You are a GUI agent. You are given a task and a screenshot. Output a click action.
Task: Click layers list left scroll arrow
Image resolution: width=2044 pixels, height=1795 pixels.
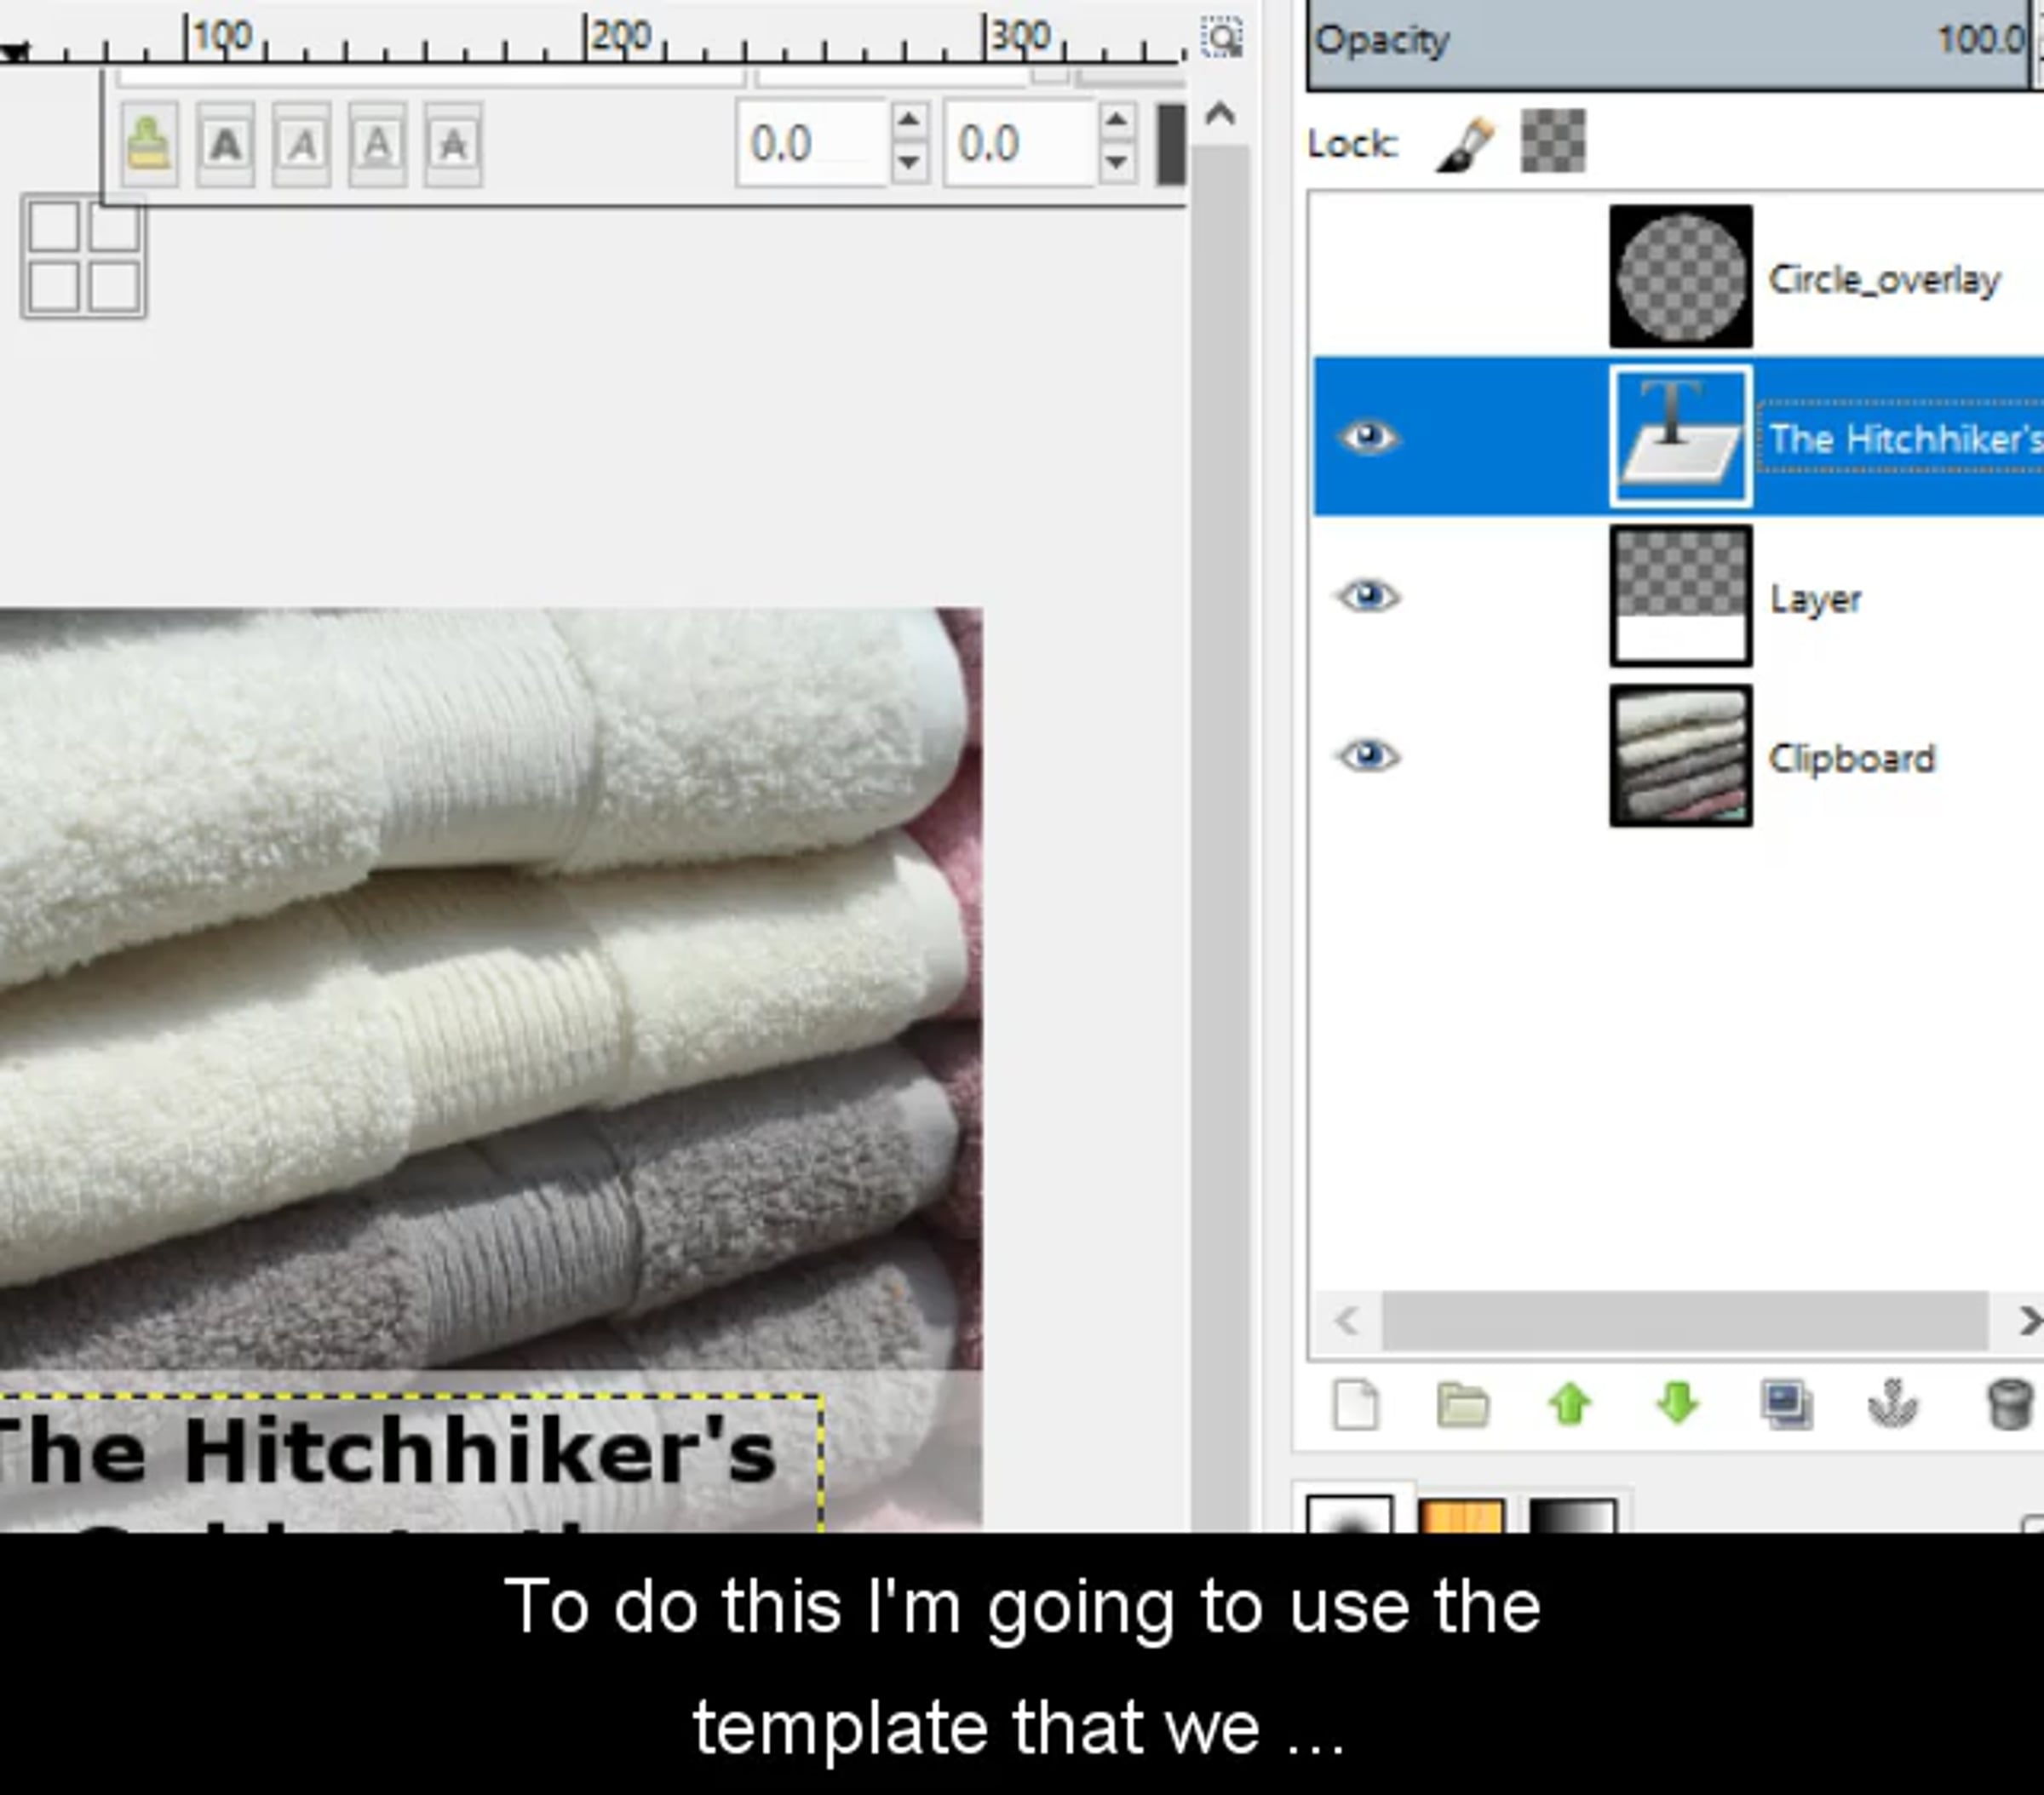[x=1346, y=1321]
